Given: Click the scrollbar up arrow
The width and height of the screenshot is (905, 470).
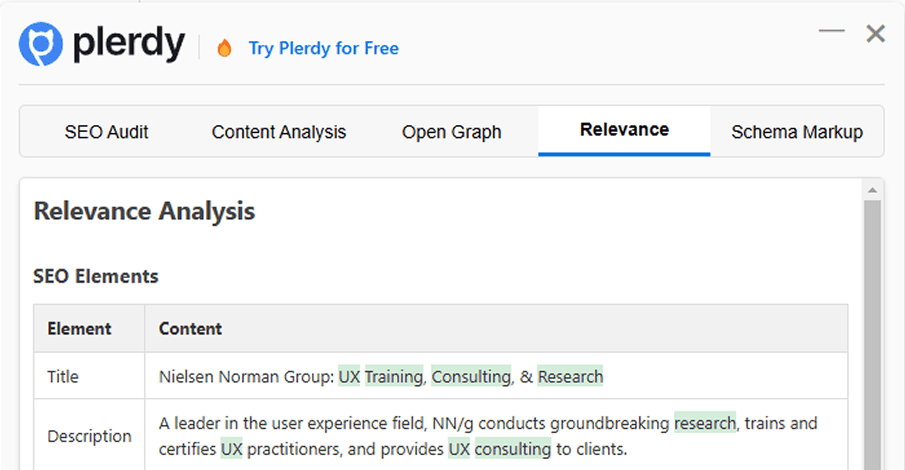Looking at the screenshot, I should [873, 190].
